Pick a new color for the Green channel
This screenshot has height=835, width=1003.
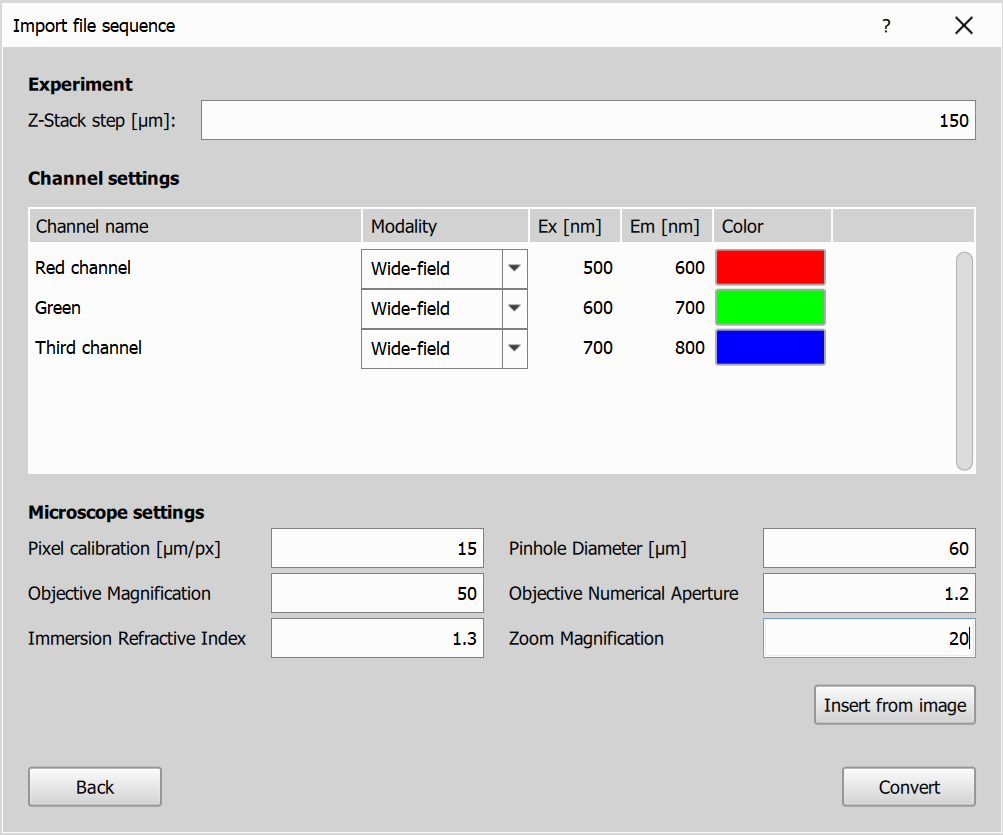pyautogui.click(x=770, y=307)
